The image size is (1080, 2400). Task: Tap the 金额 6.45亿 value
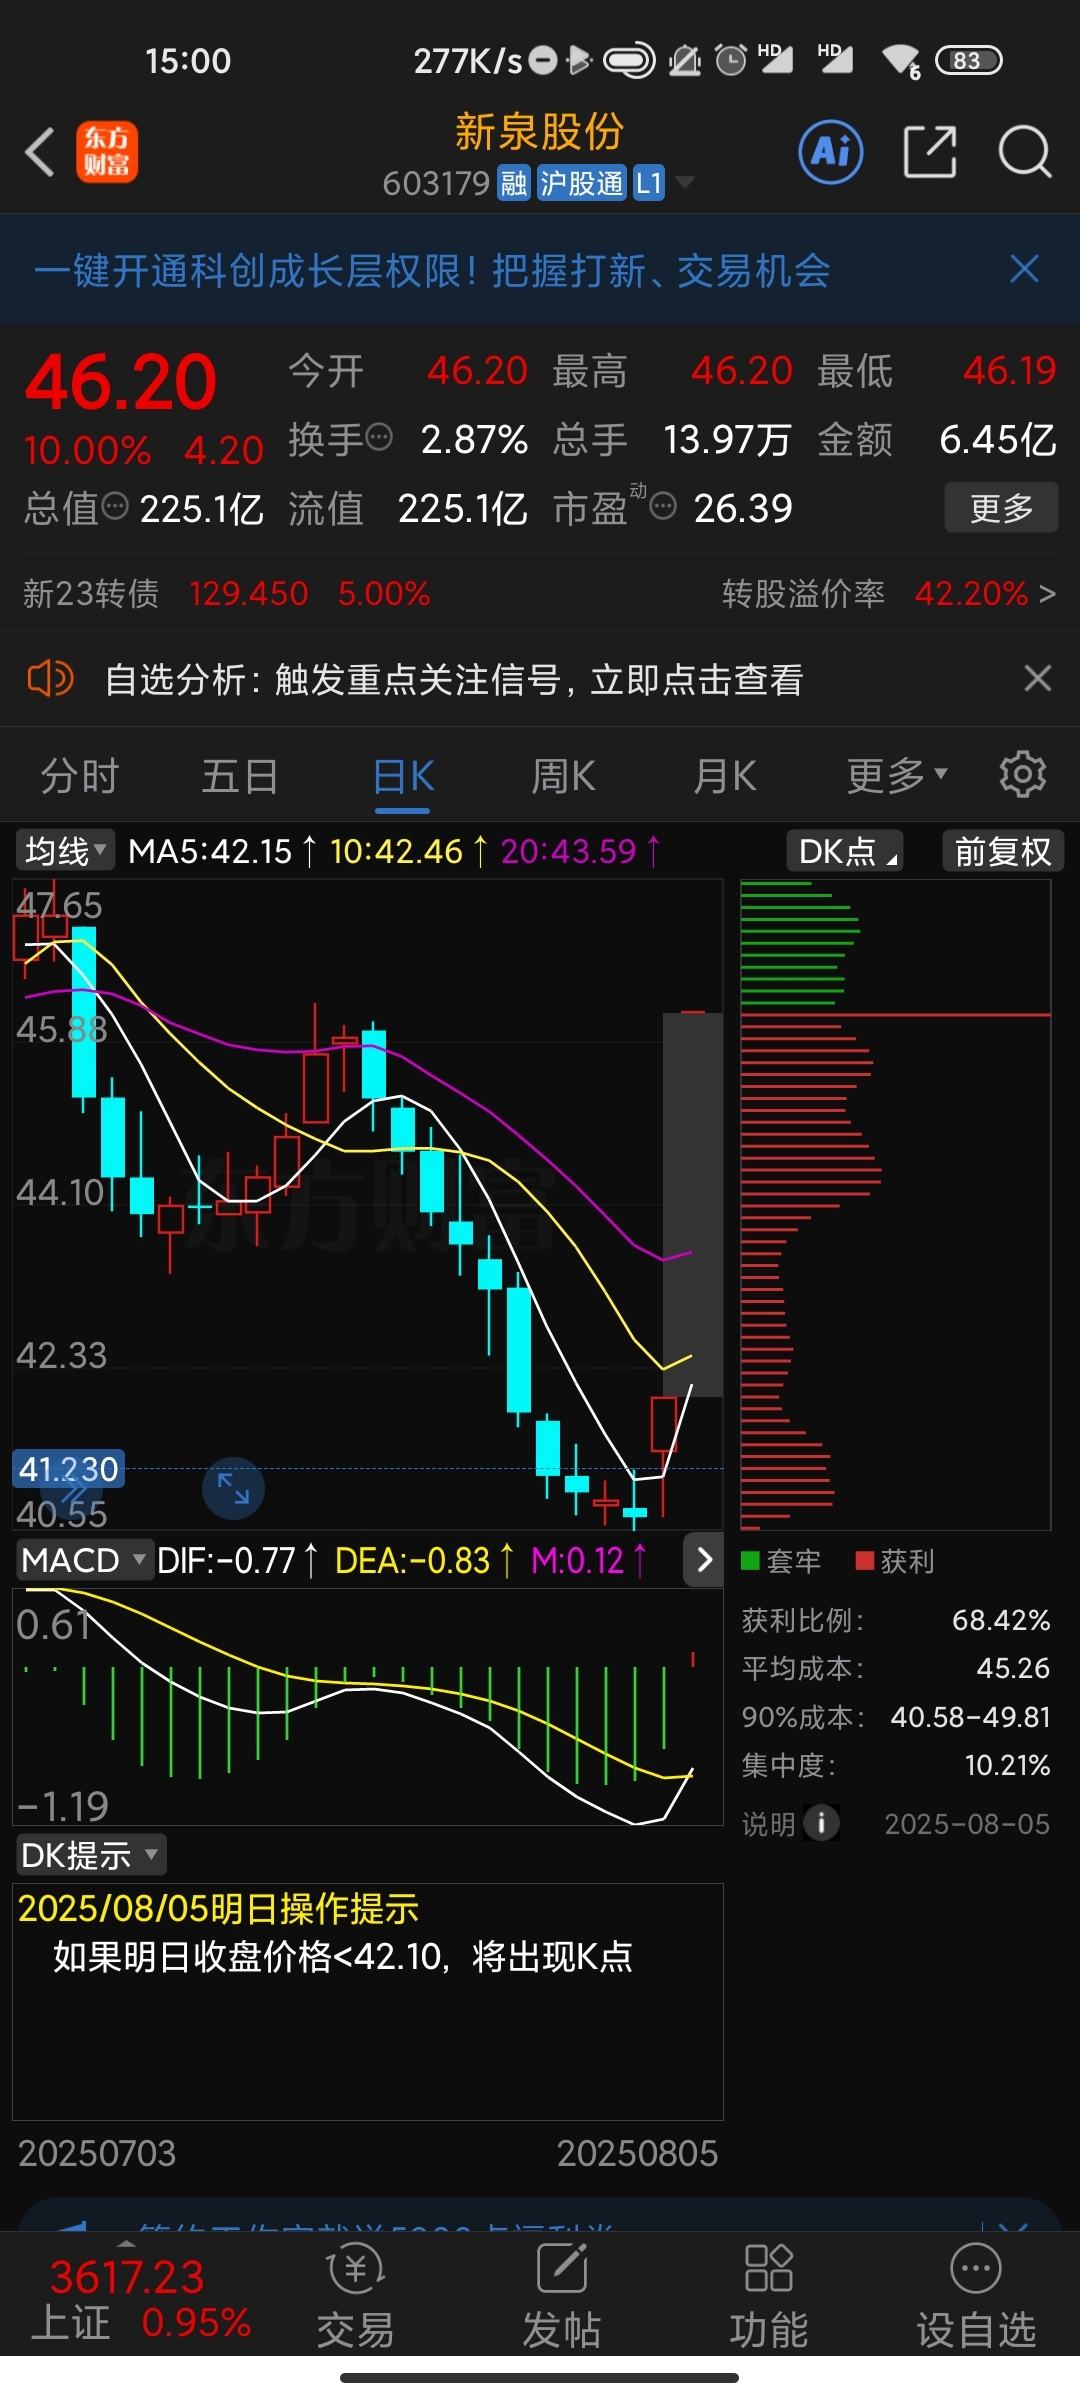click(998, 440)
